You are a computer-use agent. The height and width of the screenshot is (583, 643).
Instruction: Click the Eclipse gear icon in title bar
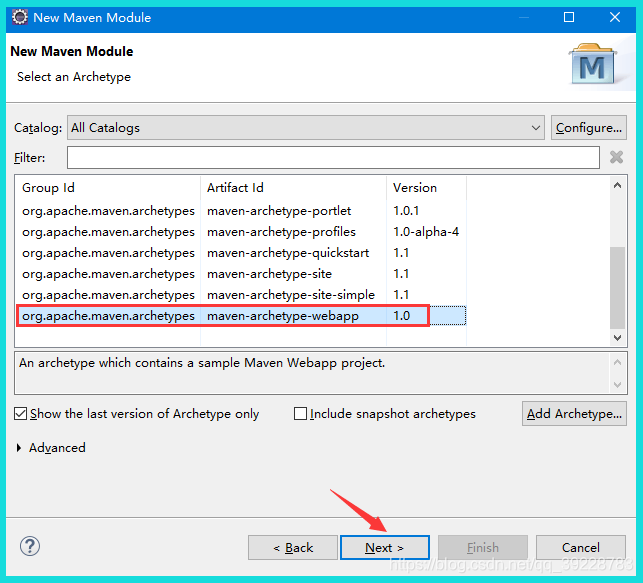tap(20, 17)
